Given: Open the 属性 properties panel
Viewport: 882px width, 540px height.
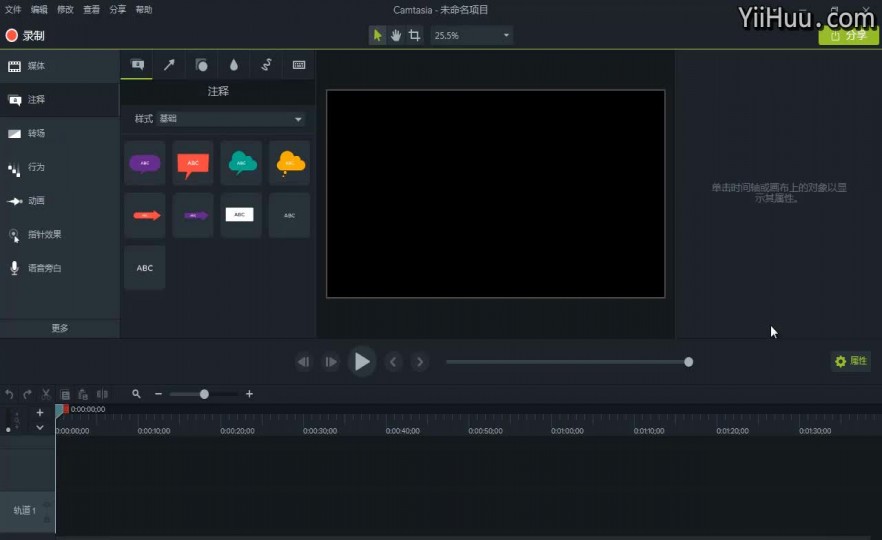Looking at the screenshot, I should [x=850, y=361].
